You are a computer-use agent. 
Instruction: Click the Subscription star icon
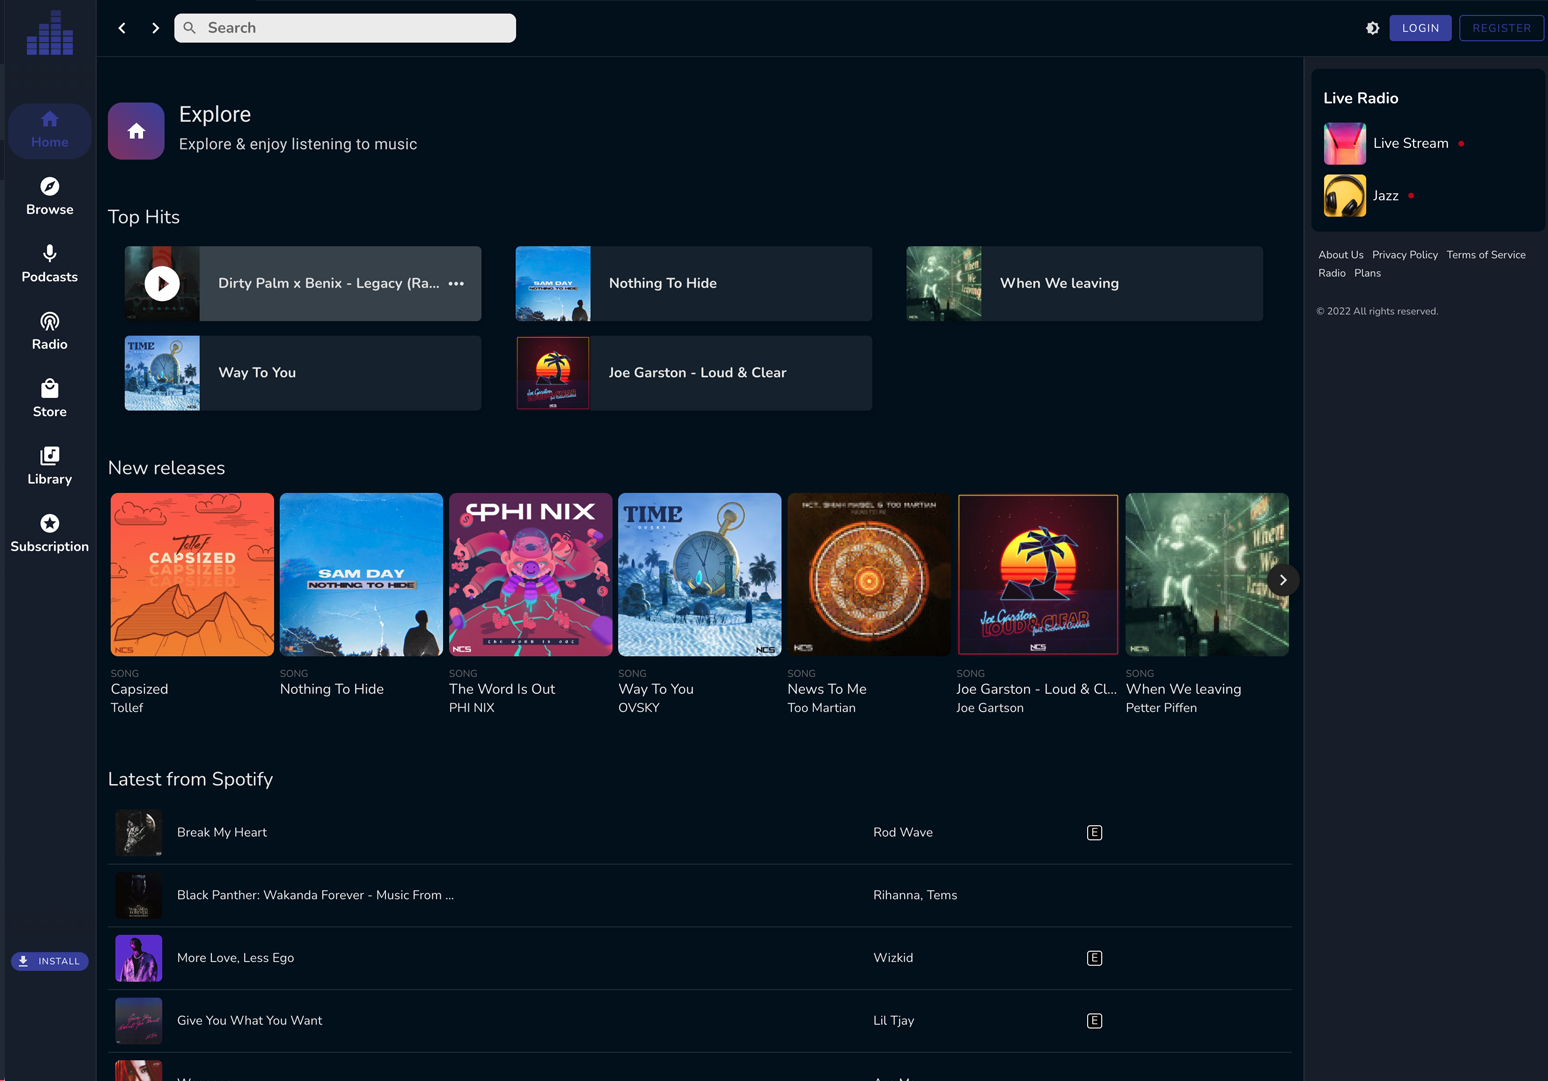(x=49, y=523)
